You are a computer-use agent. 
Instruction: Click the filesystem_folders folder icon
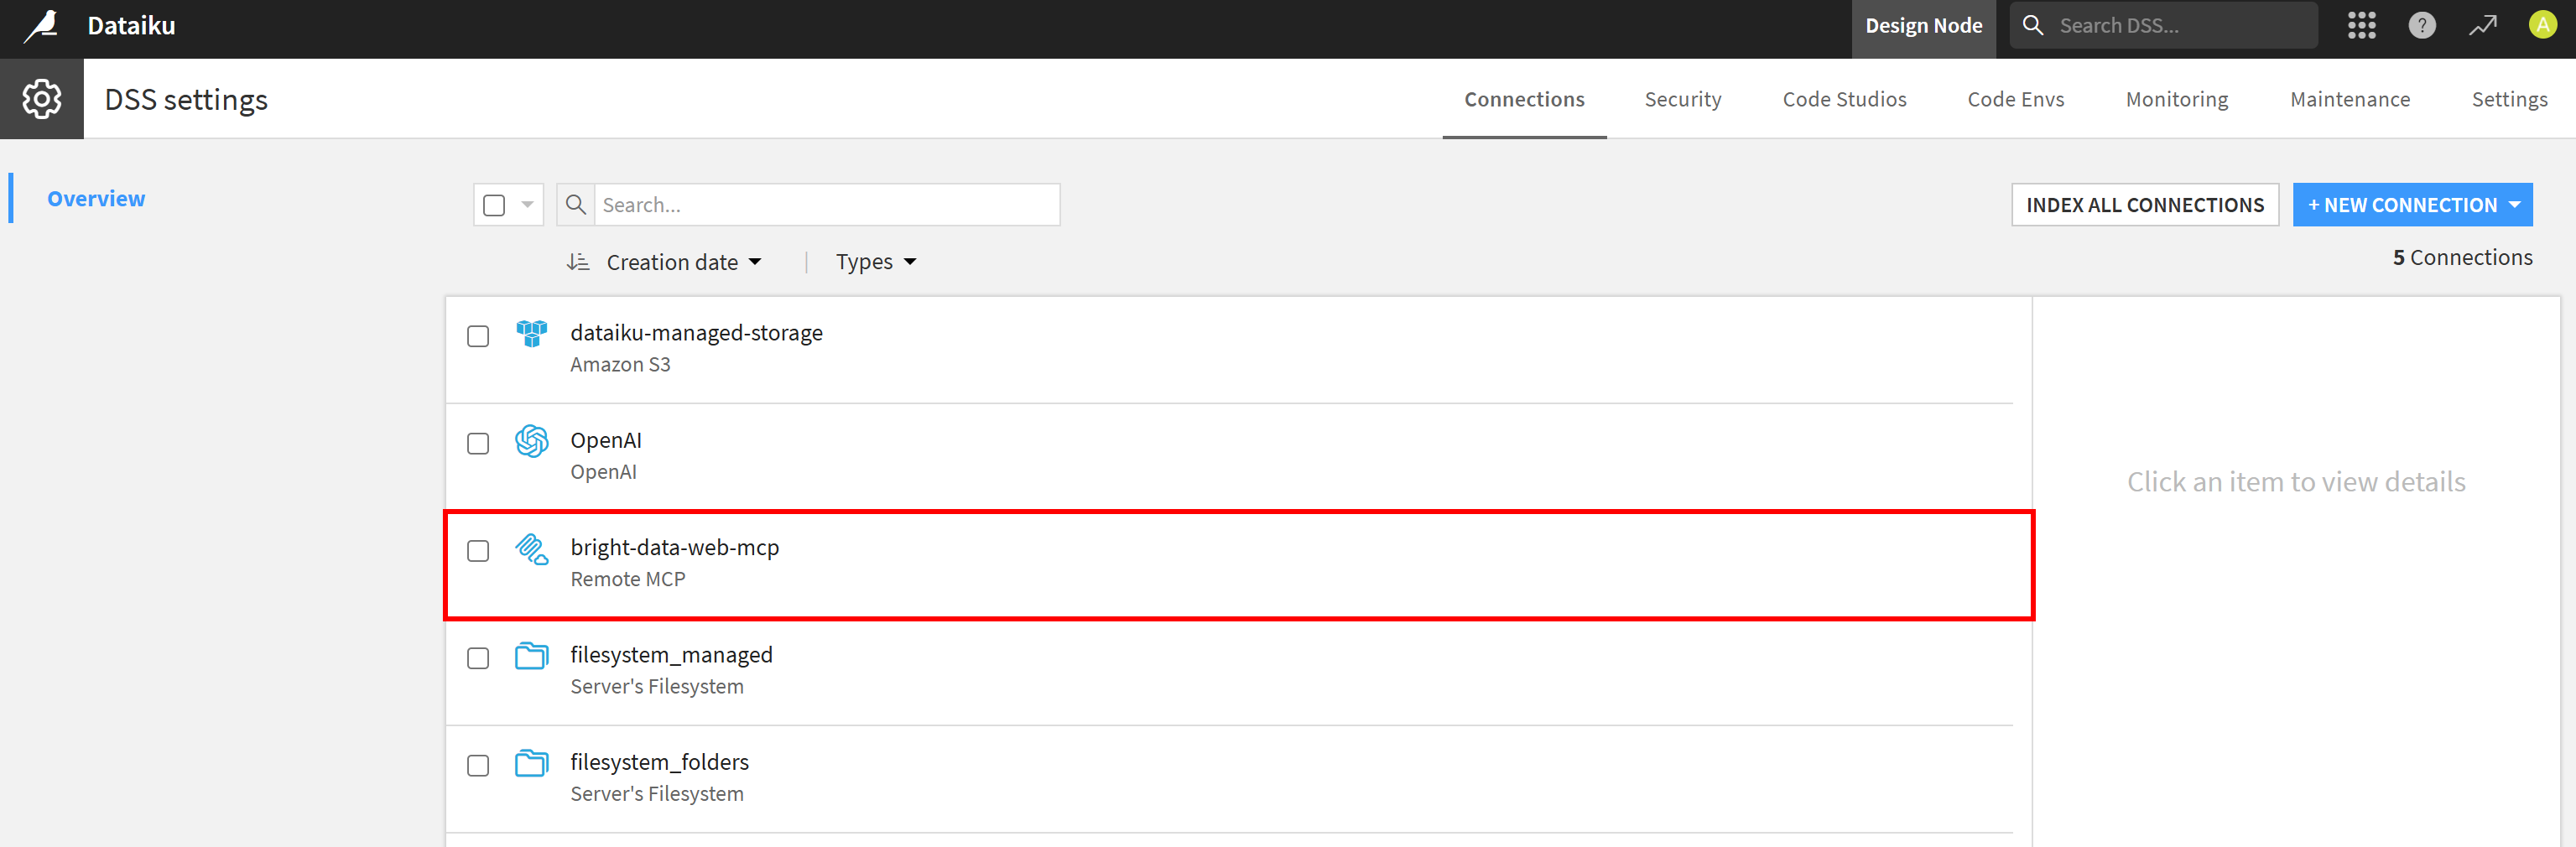pyautogui.click(x=532, y=763)
